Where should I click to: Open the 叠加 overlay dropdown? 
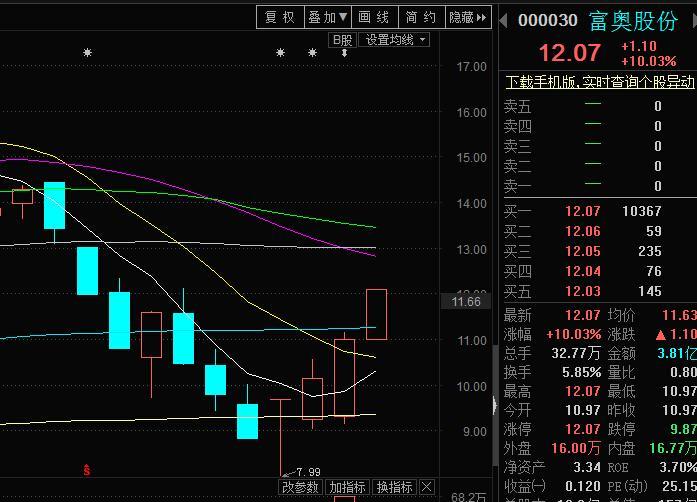tap(328, 17)
